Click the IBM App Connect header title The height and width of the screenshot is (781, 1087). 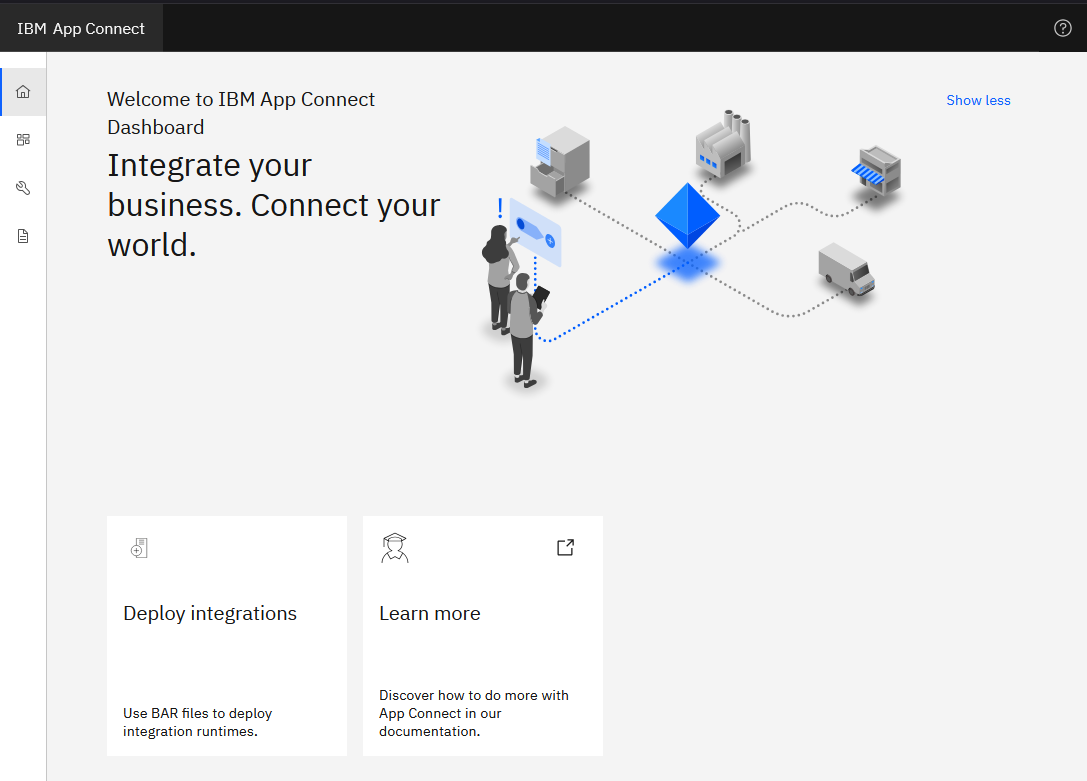pyautogui.click(x=81, y=28)
